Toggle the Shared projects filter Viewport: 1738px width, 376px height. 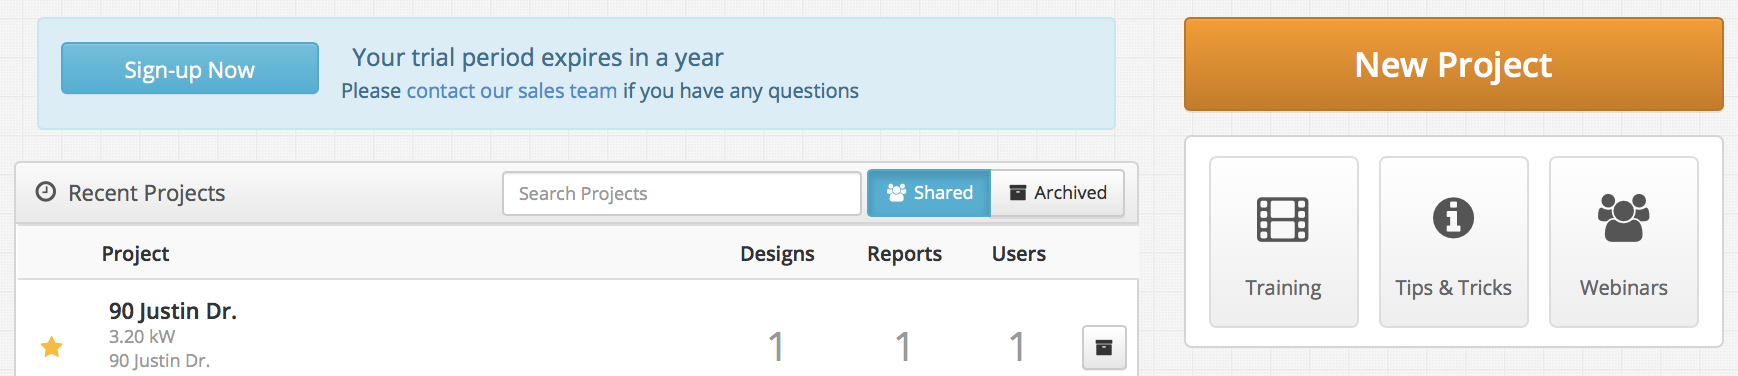coord(929,193)
